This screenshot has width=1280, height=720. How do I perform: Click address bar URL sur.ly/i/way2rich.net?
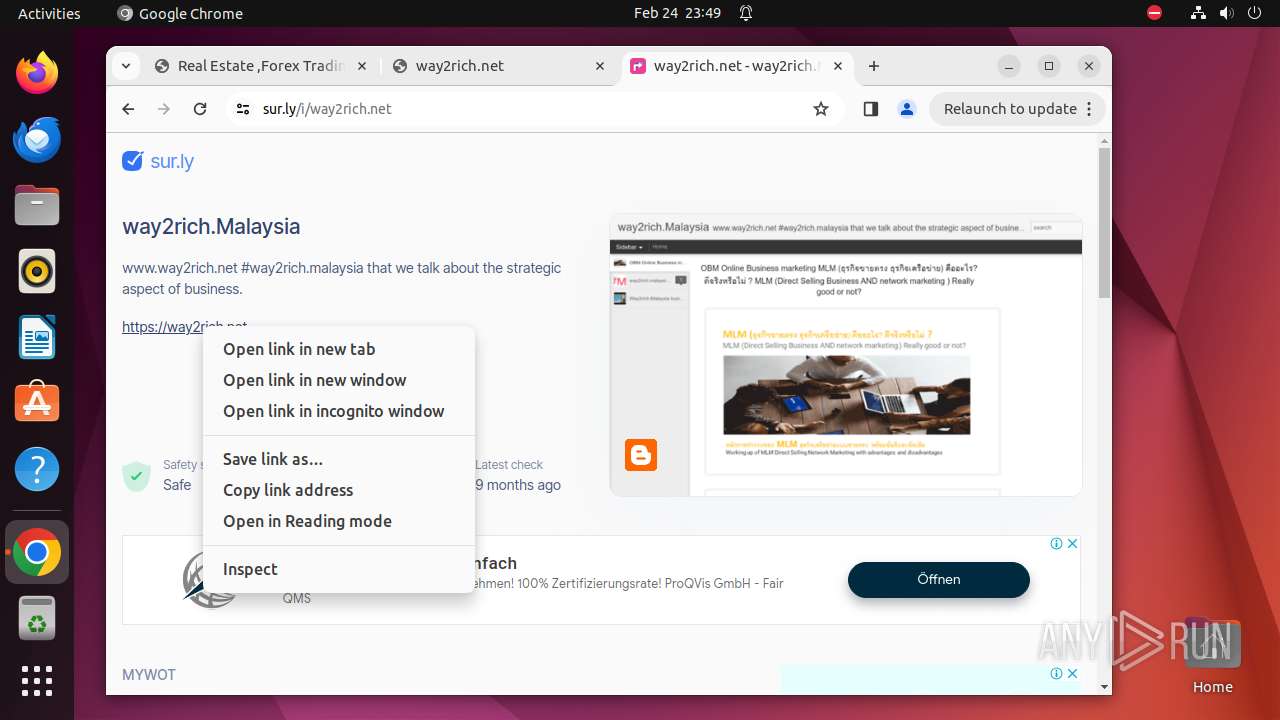[327, 109]
